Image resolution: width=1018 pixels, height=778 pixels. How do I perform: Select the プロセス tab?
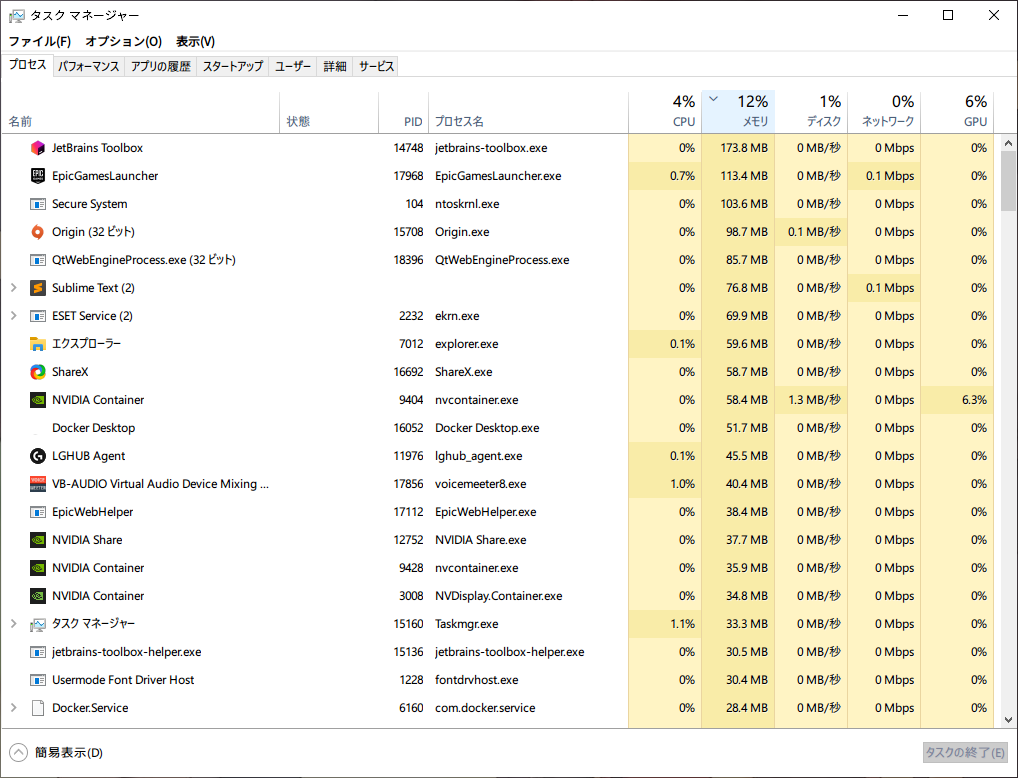click(27, 64)
